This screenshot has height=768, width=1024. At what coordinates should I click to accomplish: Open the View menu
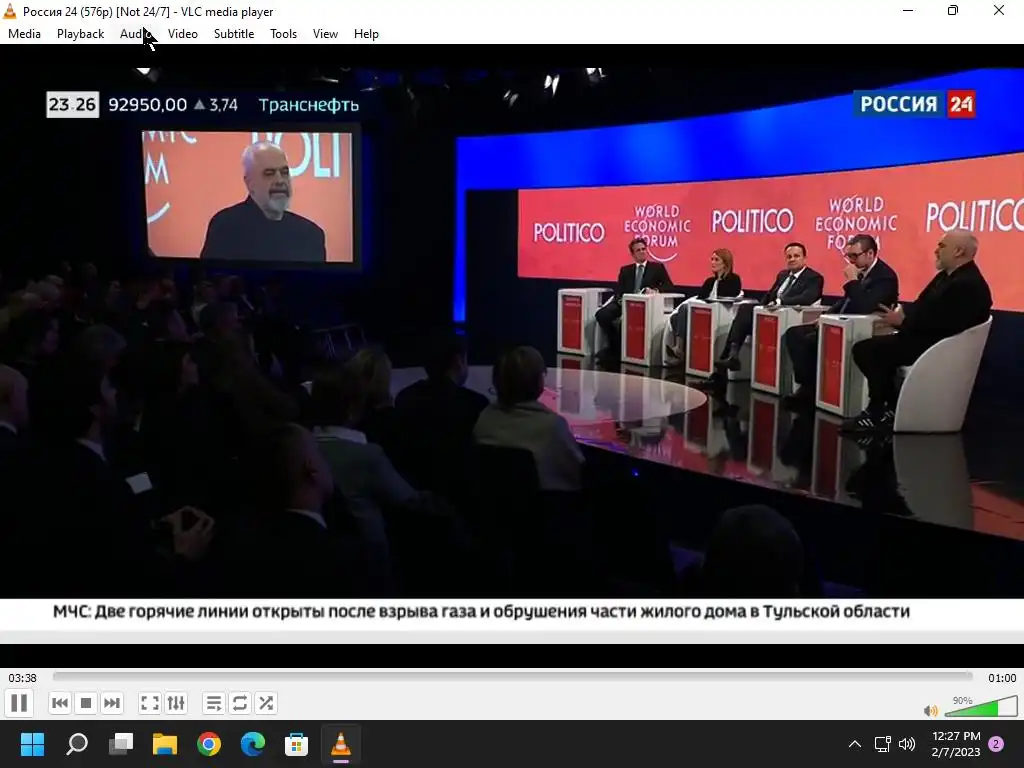(325, 34)
